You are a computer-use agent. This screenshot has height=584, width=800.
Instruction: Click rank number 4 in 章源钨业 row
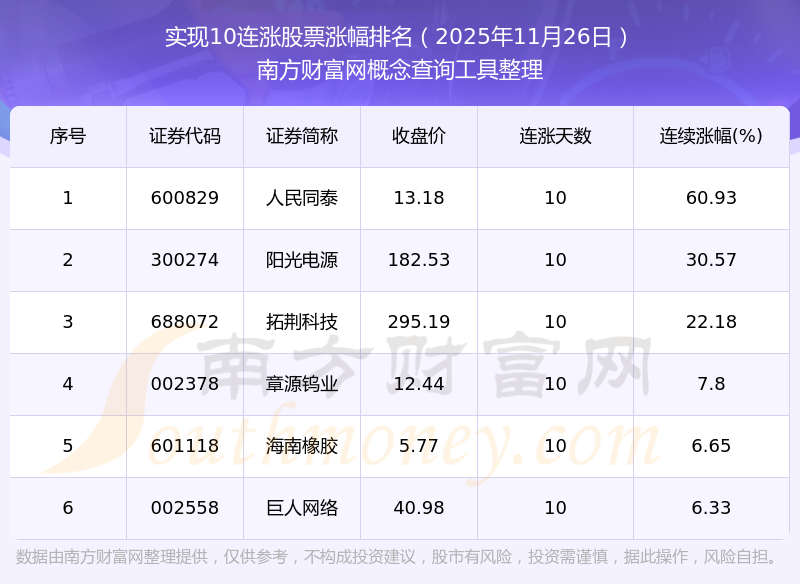click(68, 384)
